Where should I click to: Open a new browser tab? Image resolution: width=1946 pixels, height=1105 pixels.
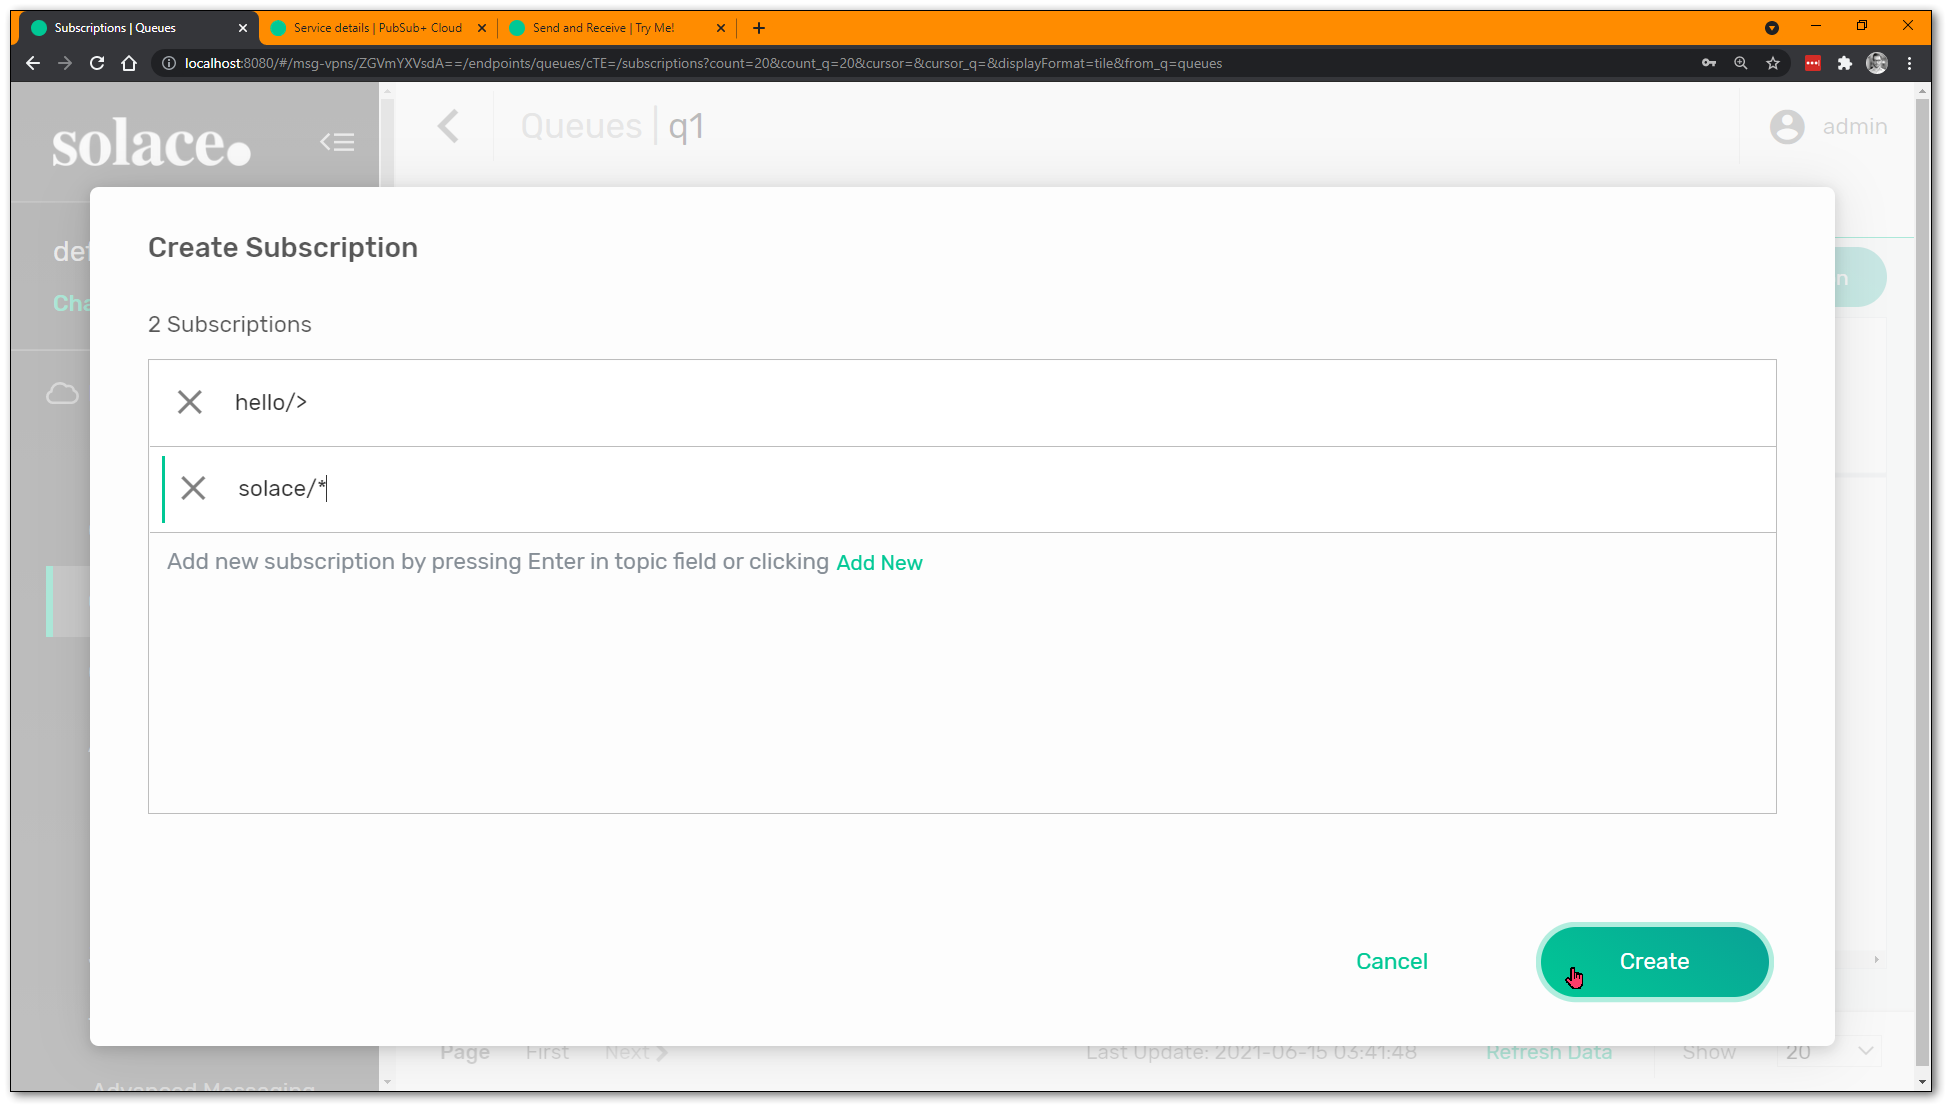pyautogui.click(x=759, y=28)
